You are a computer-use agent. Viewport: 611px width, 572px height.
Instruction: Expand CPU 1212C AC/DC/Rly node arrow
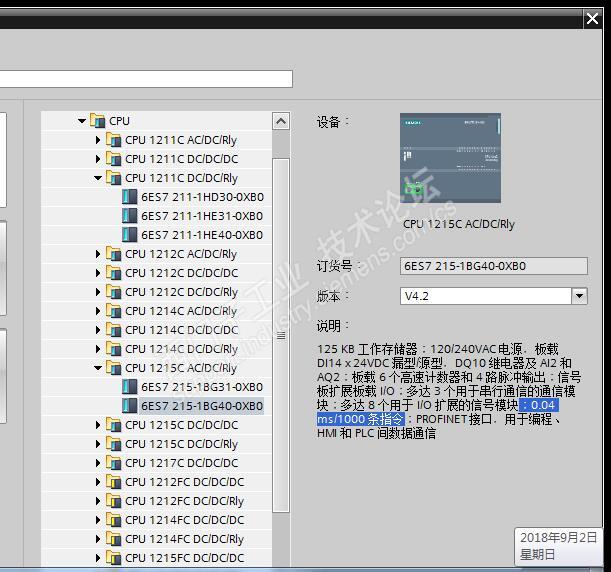point(98,254)
